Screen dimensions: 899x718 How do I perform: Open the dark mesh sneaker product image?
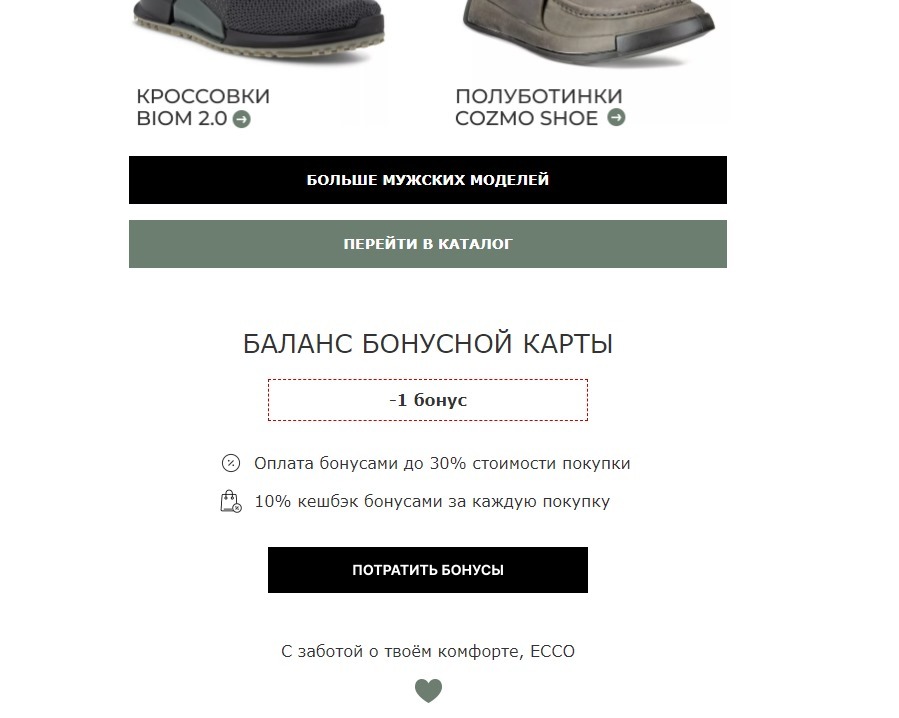(x=258, y=30)
